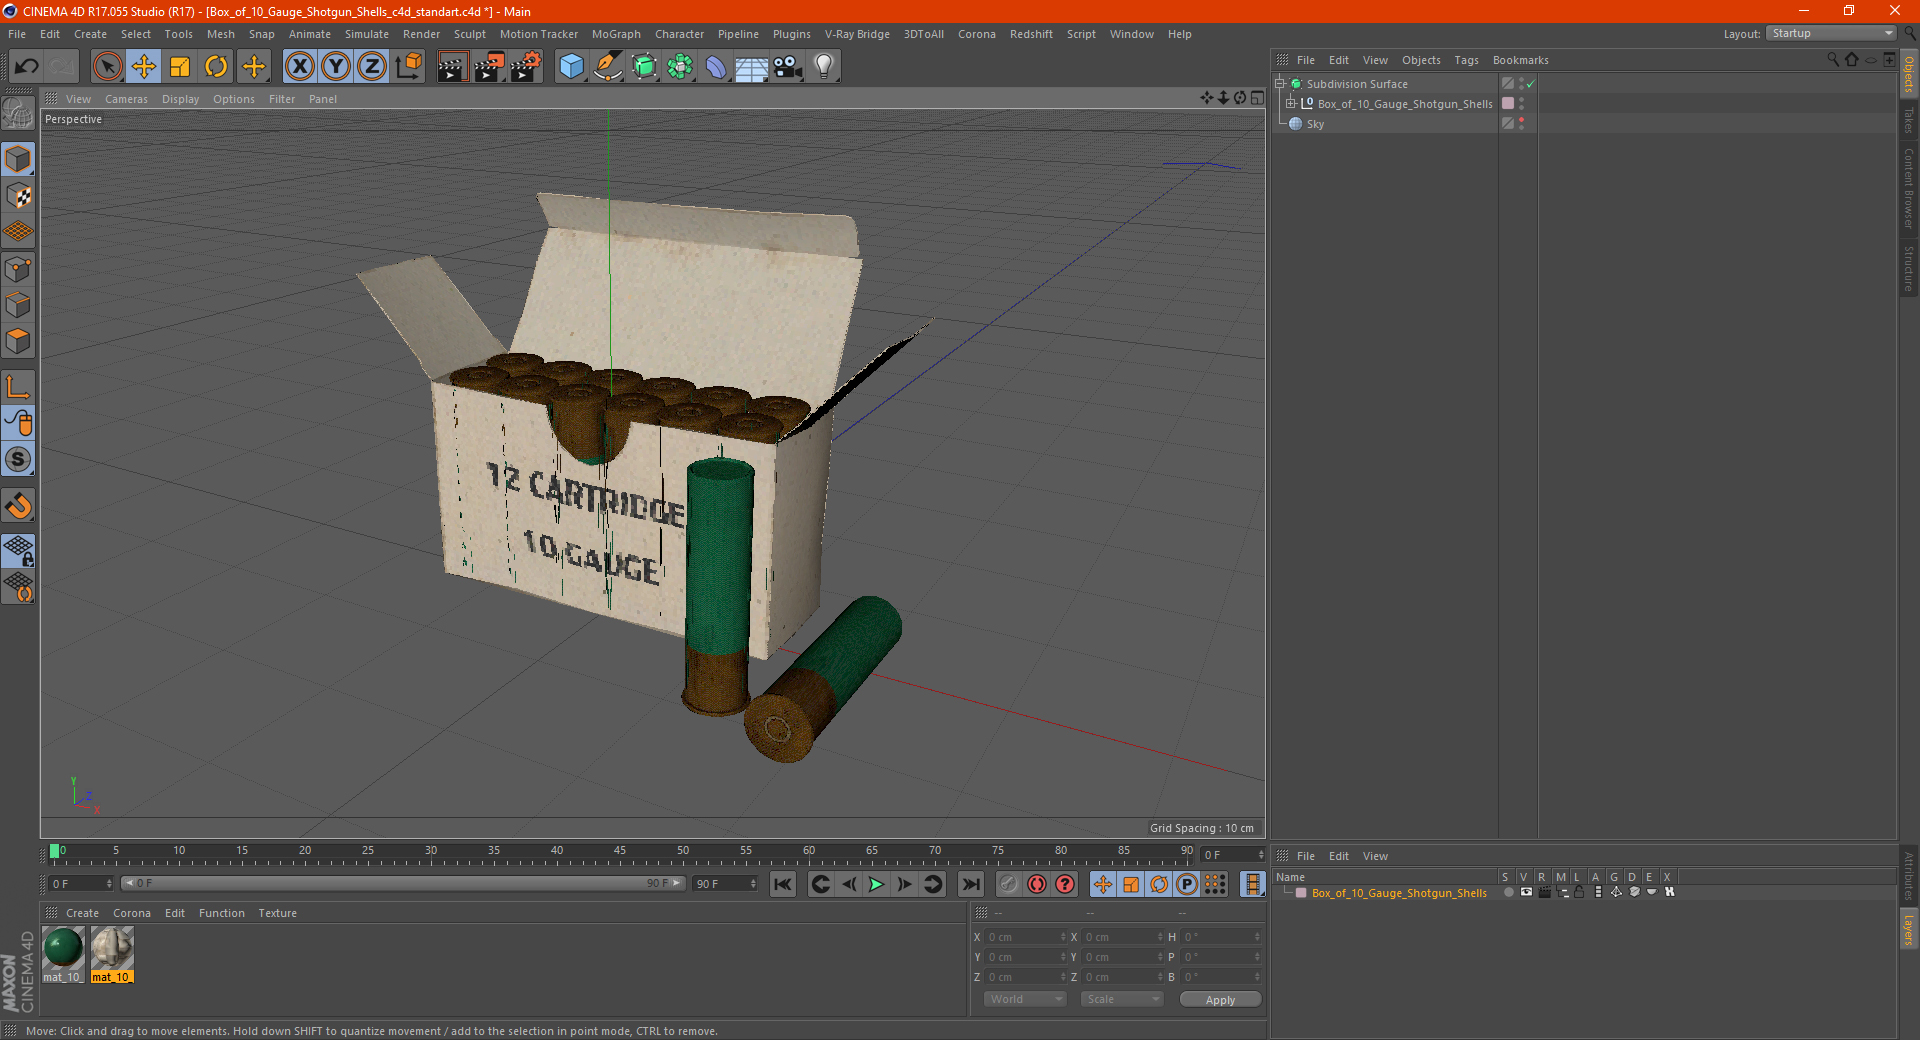Enable record active objects keyframe
Screen dimensions: 1920x1040
1009,884
